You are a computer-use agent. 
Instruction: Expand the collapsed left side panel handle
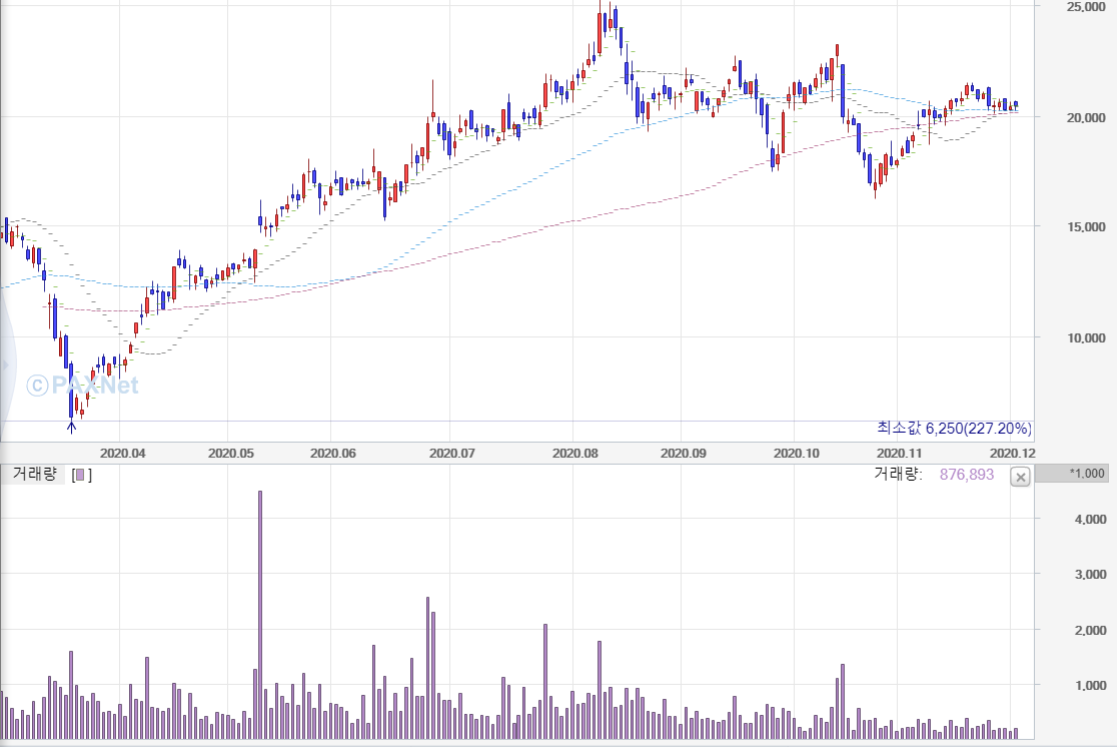click(6, 365)
